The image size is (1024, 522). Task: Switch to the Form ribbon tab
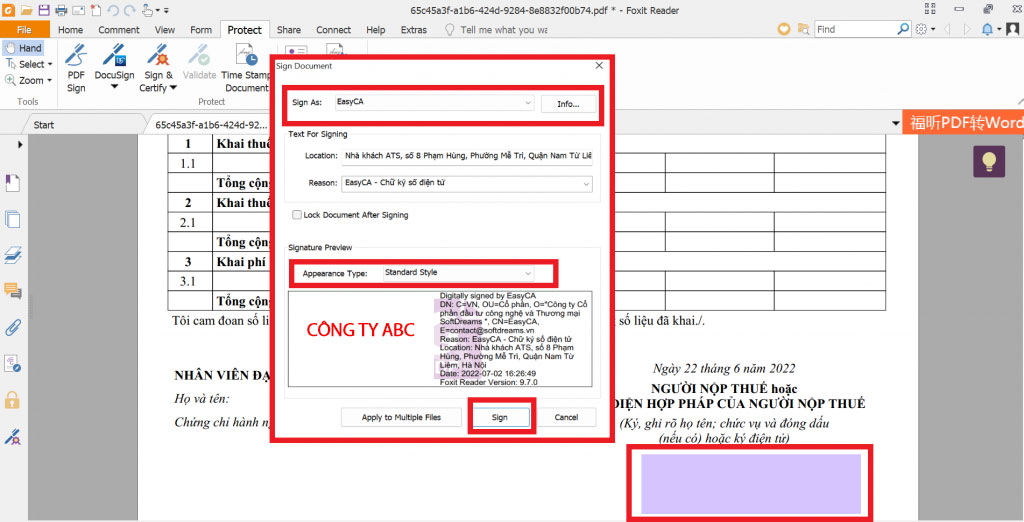[201, 29]
